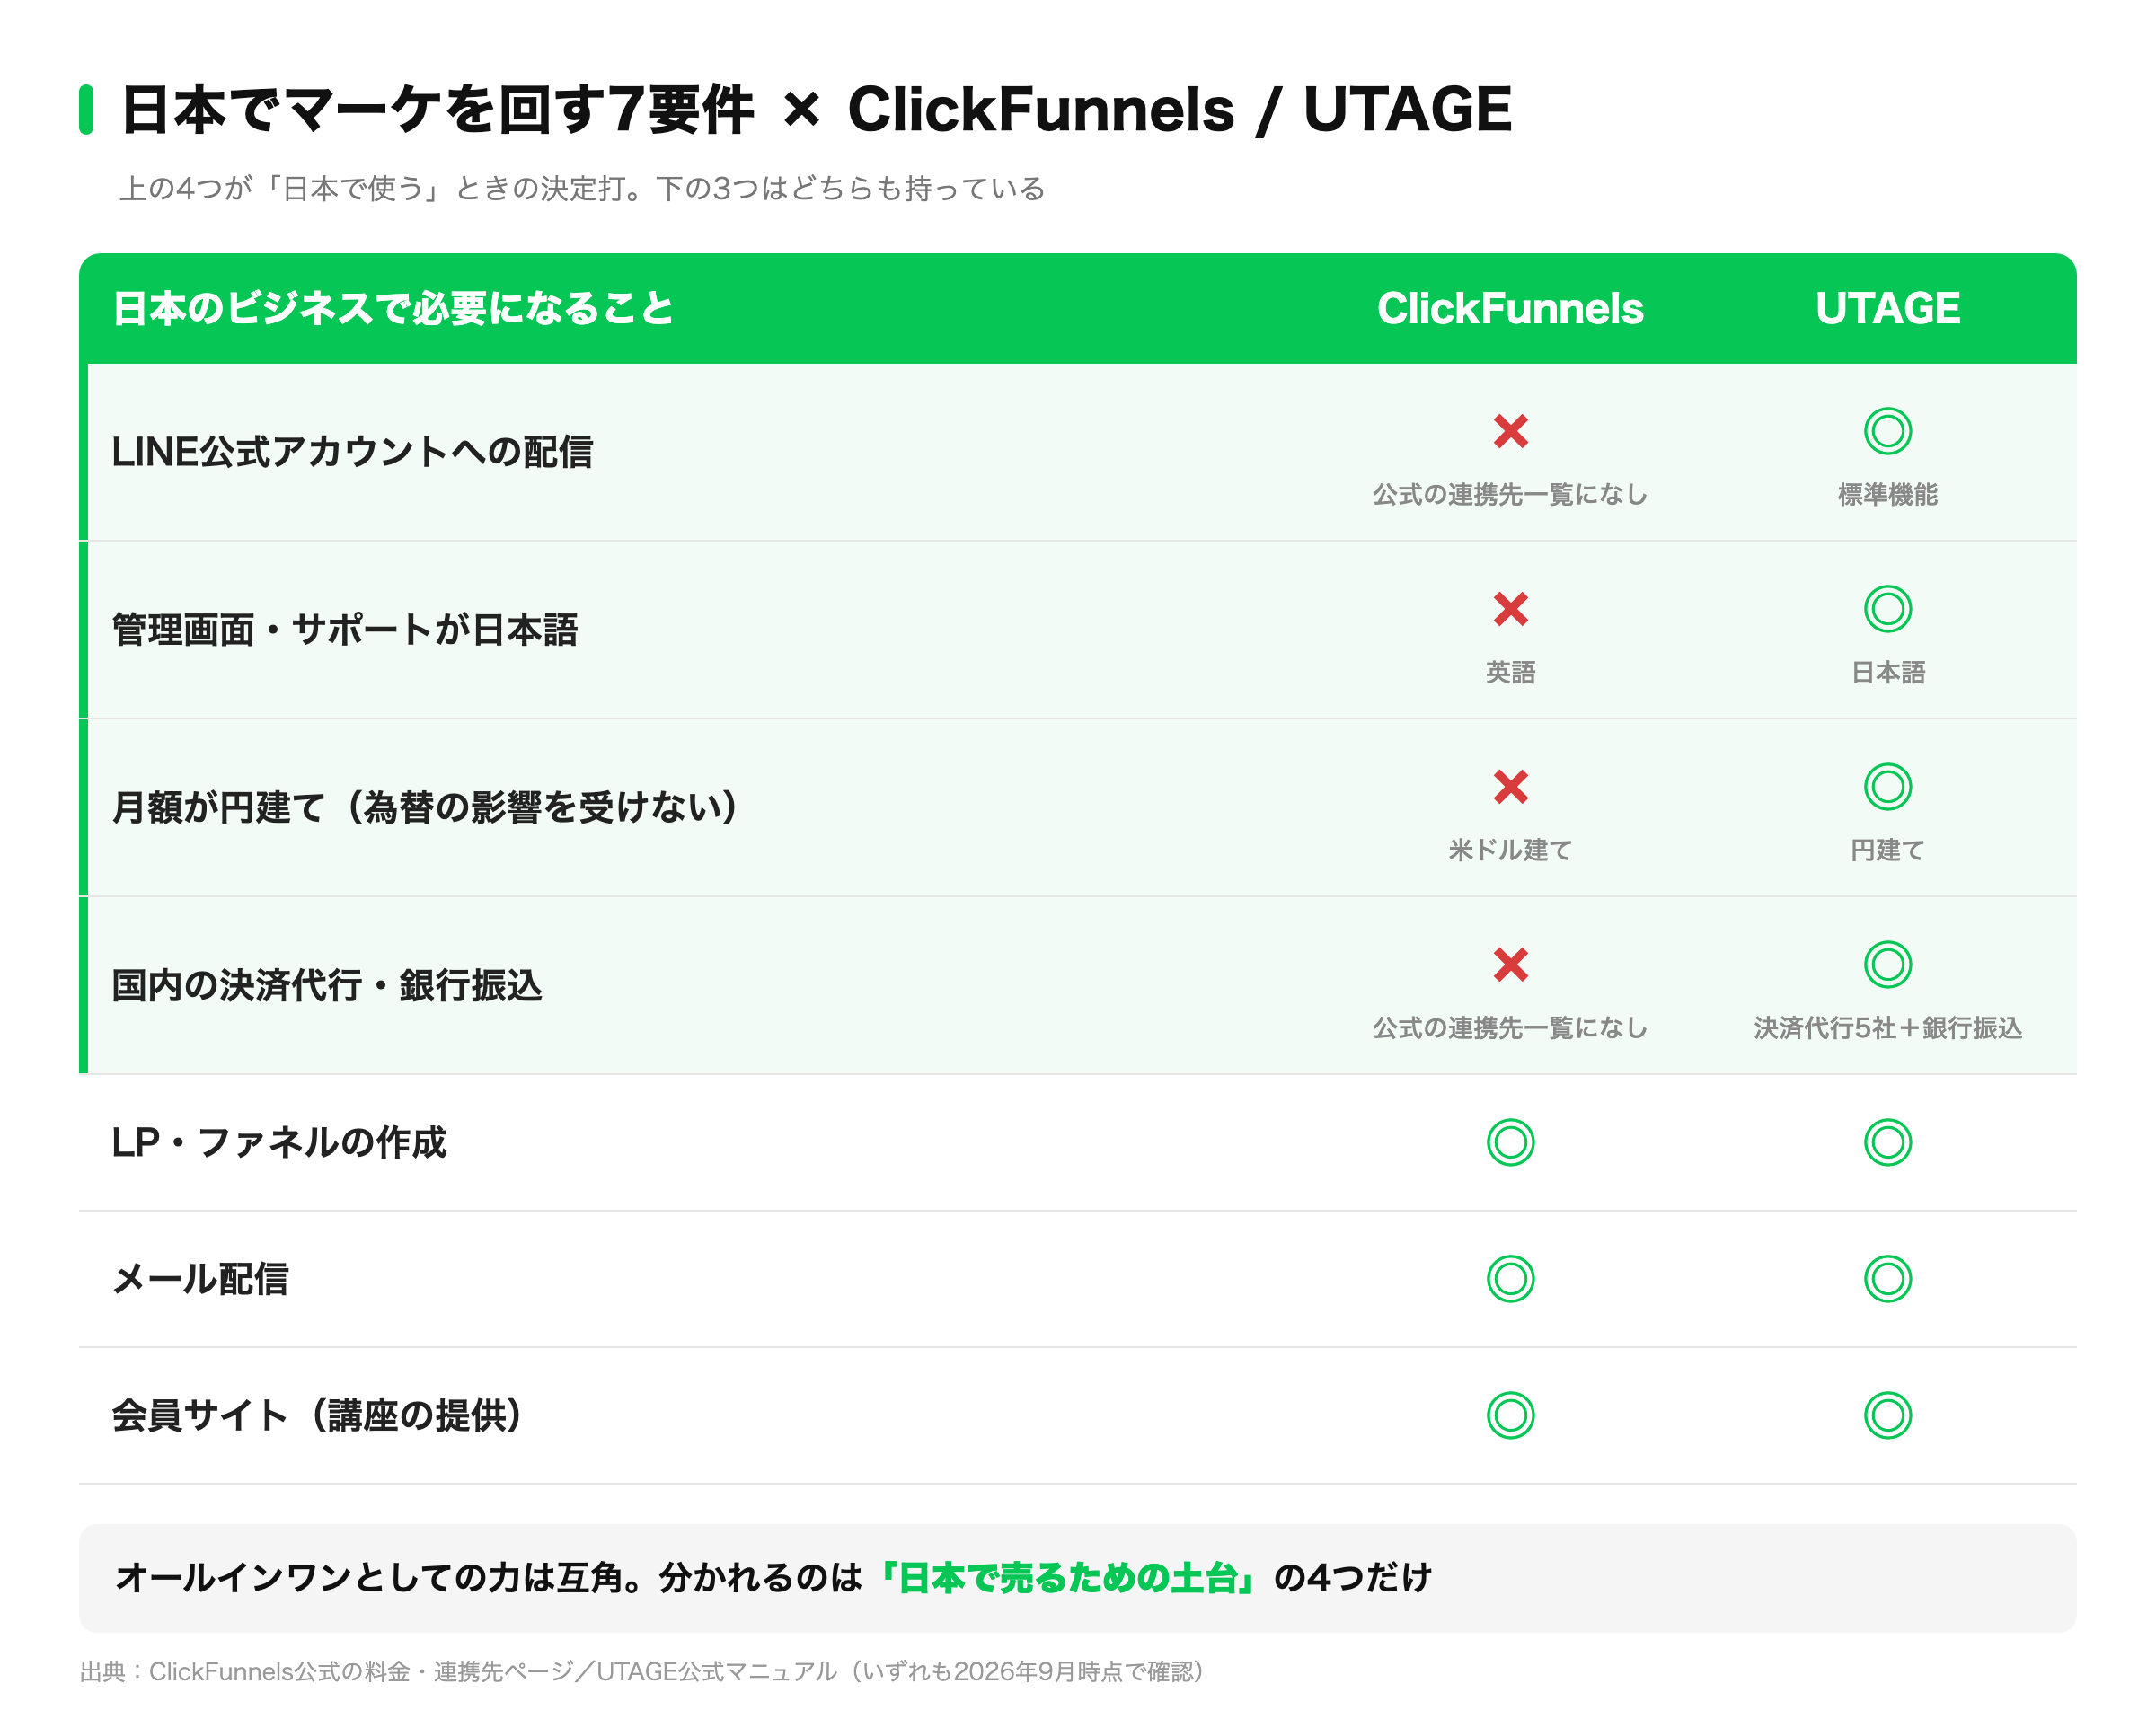2156x1710 pixels.
Task: Click the UTAGE column header
Action: pyautogui.click(x=1887, y=308)
